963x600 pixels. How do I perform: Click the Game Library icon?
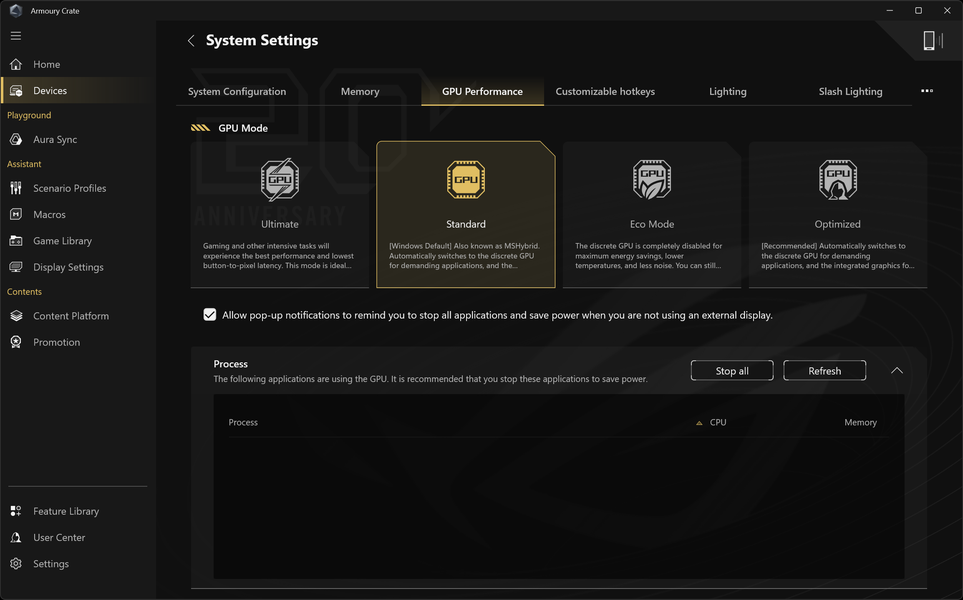click(x=16, y=241)
